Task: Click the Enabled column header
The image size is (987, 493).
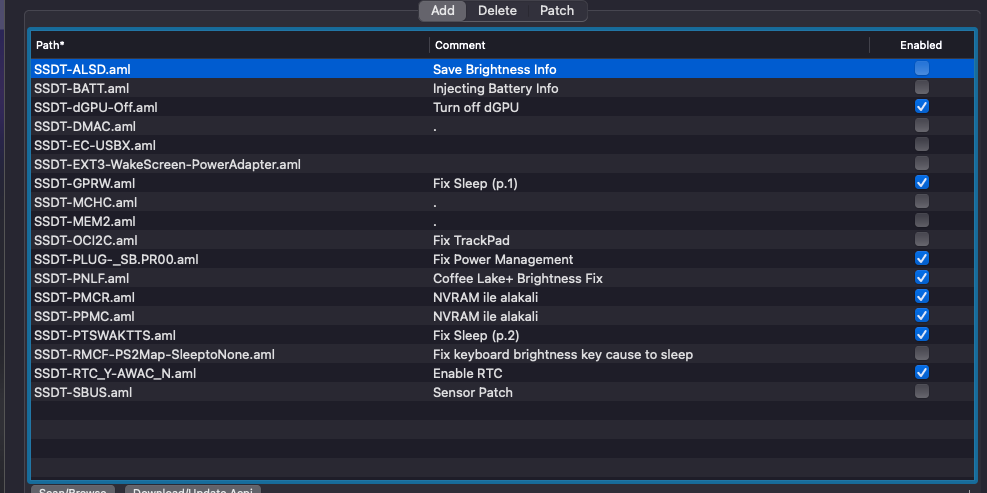Action: pos(920,45)
